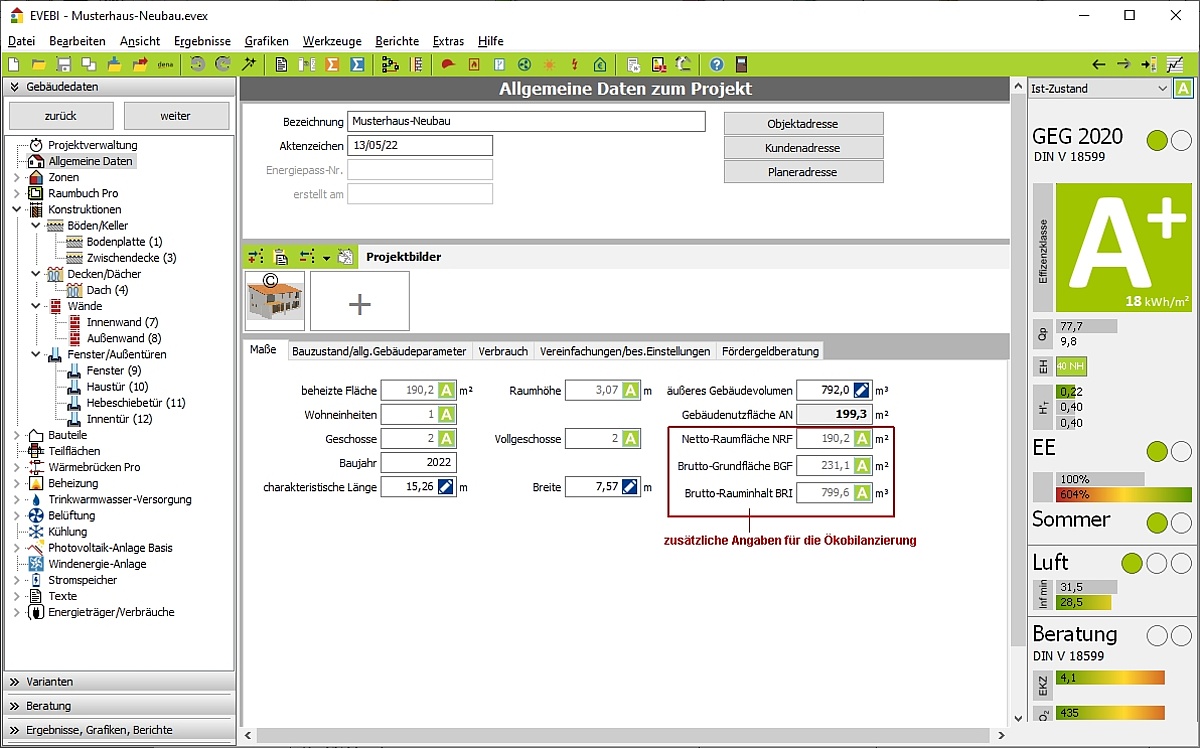Screen dimensions: 1200x748
Task: Open the line chart icon at top right
Action: point(1174,64)
